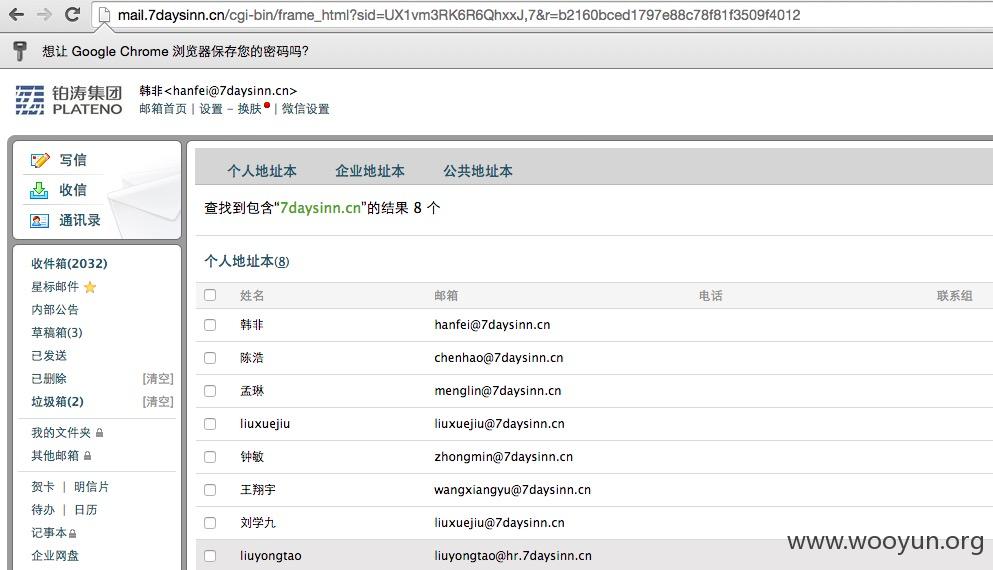
Task: Go back with browser back arrow
Action: point(16,14)
